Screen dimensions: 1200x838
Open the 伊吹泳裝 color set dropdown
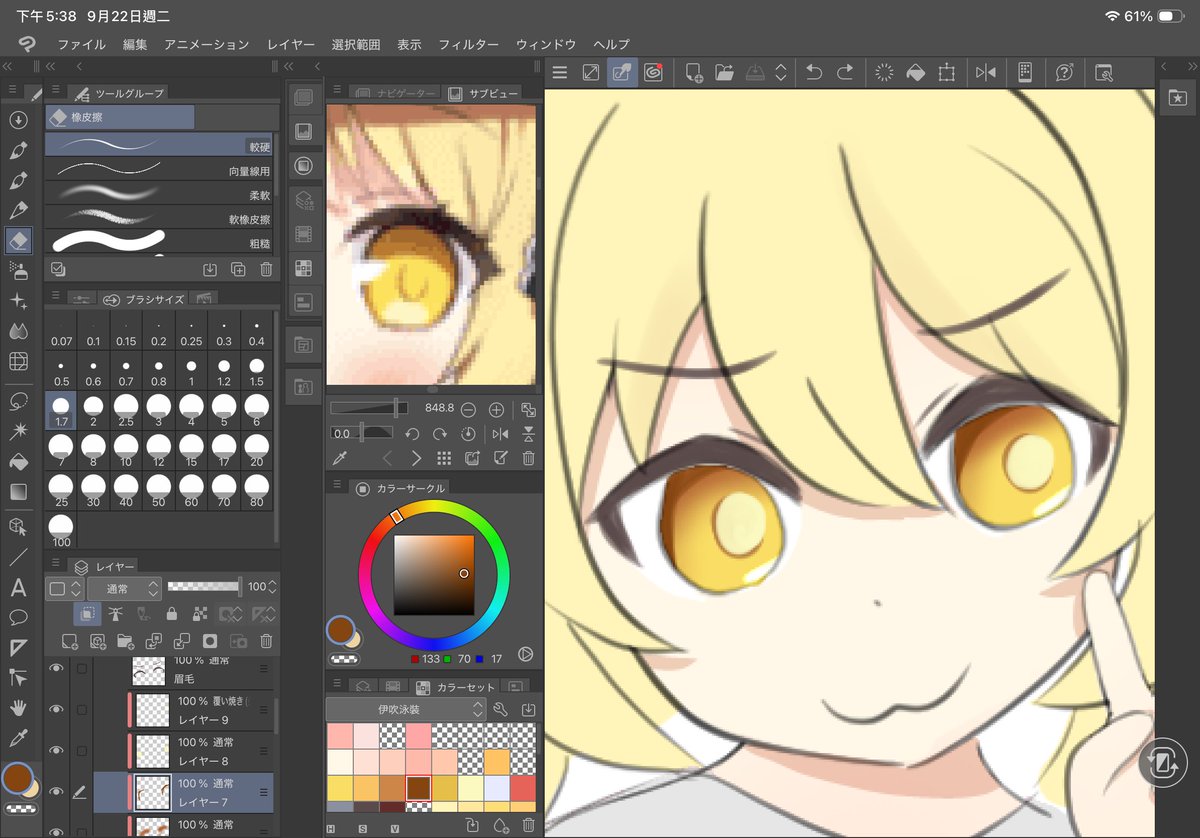point(405,709)
